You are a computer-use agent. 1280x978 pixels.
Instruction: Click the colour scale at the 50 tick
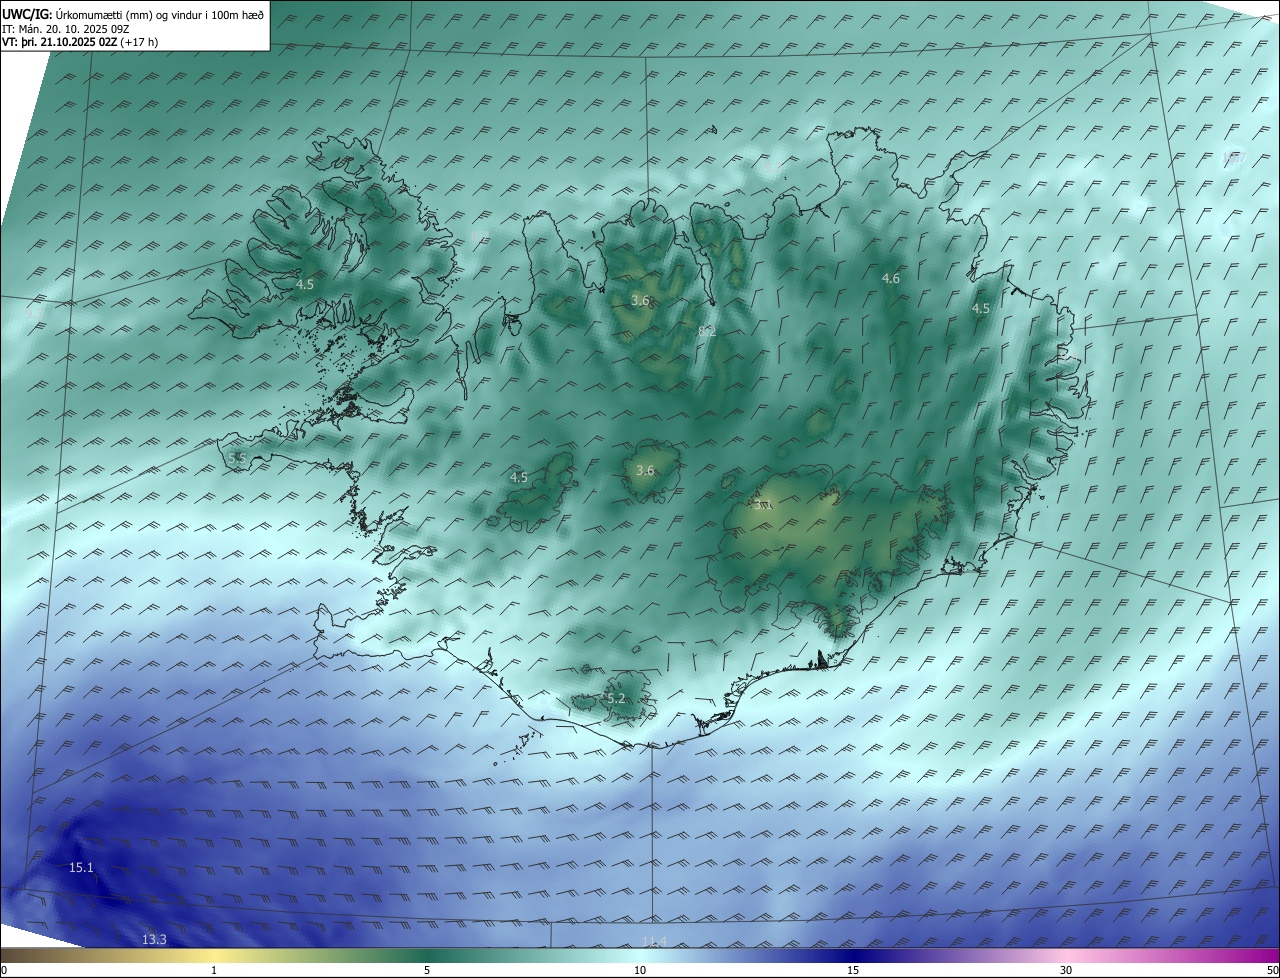pos(1272,970)
